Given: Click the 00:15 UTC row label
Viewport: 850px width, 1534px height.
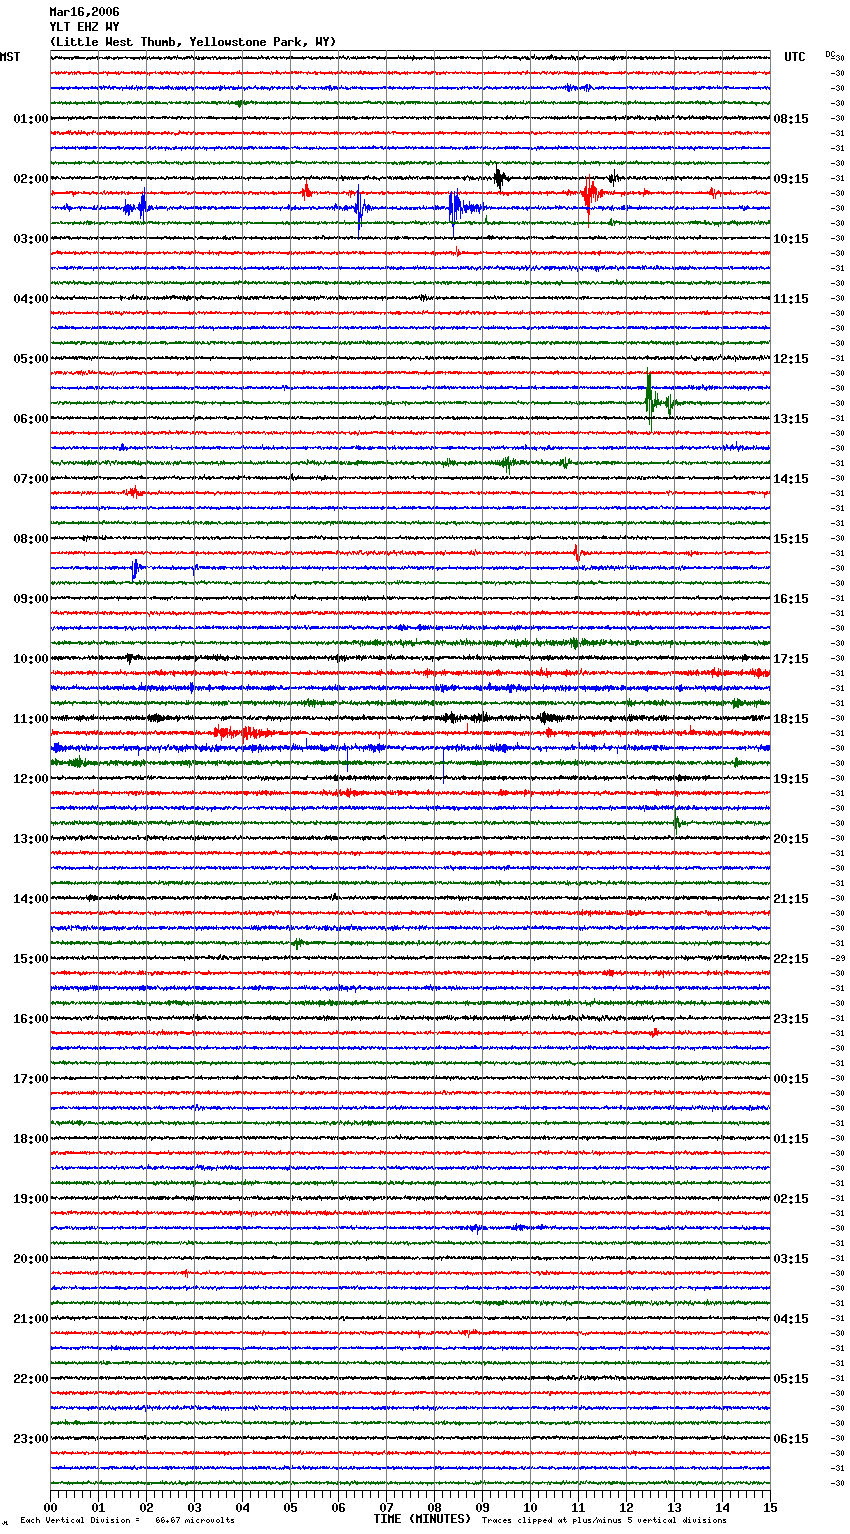Looking at the screenshot, I should tap(791, 1079).
